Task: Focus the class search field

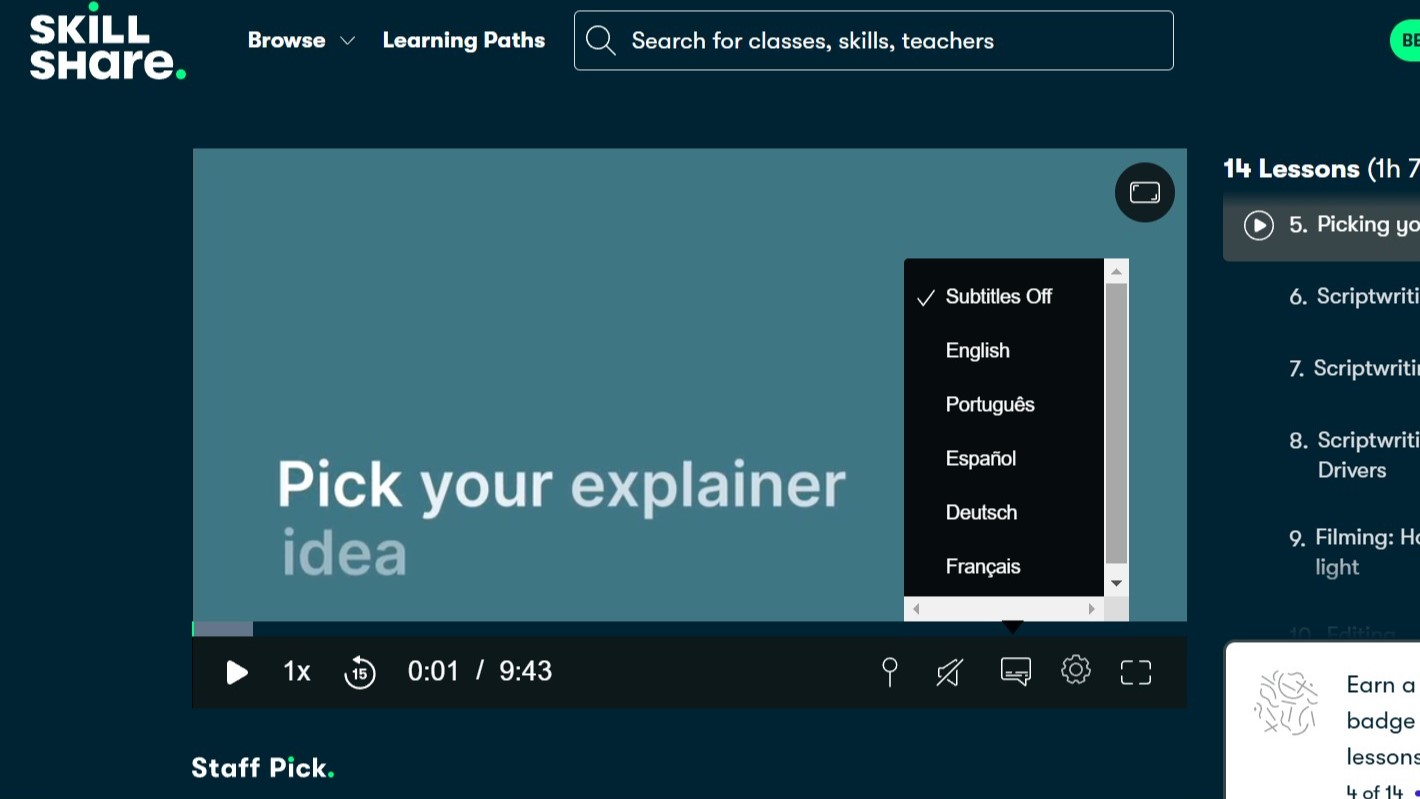Action: tap(874, 41)
